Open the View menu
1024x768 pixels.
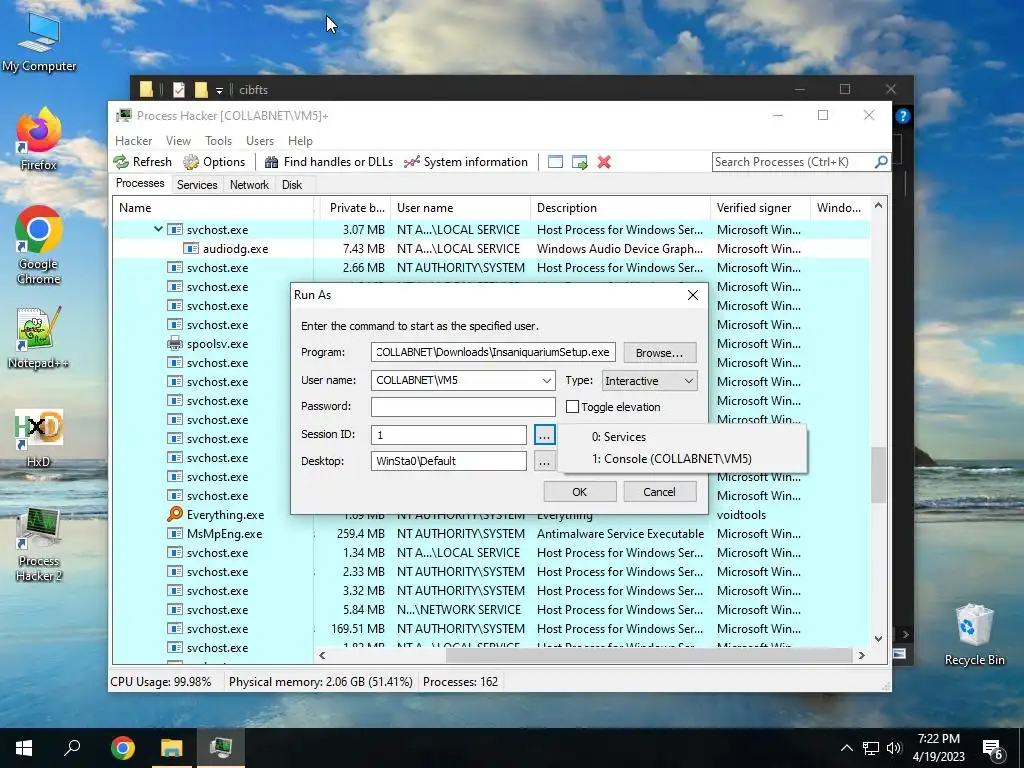(x=178, y=140)
